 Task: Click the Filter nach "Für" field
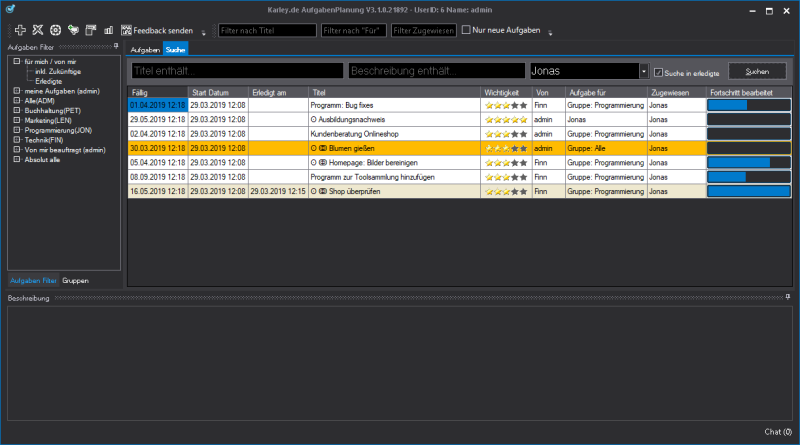coord(354,31)
